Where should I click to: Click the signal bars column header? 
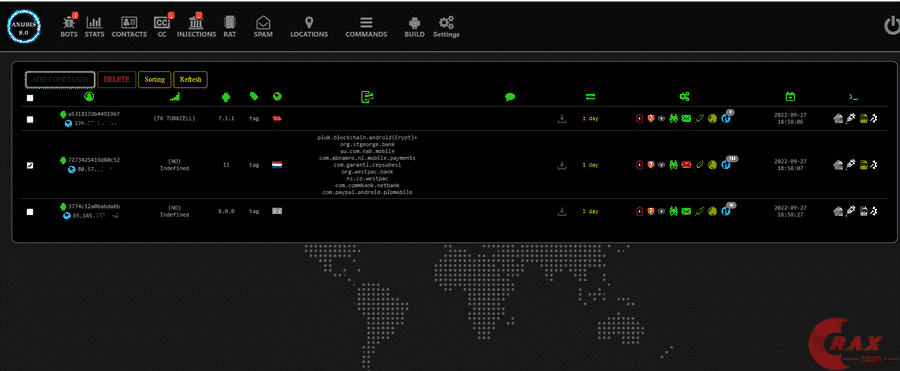[x=174, y=96]
